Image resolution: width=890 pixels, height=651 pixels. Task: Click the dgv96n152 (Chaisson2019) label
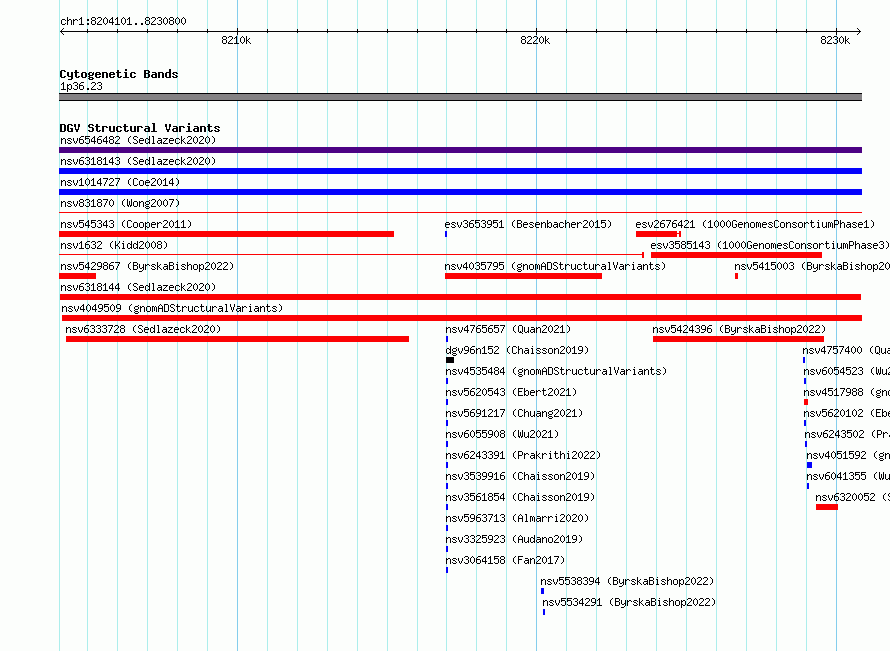[517, 350]
